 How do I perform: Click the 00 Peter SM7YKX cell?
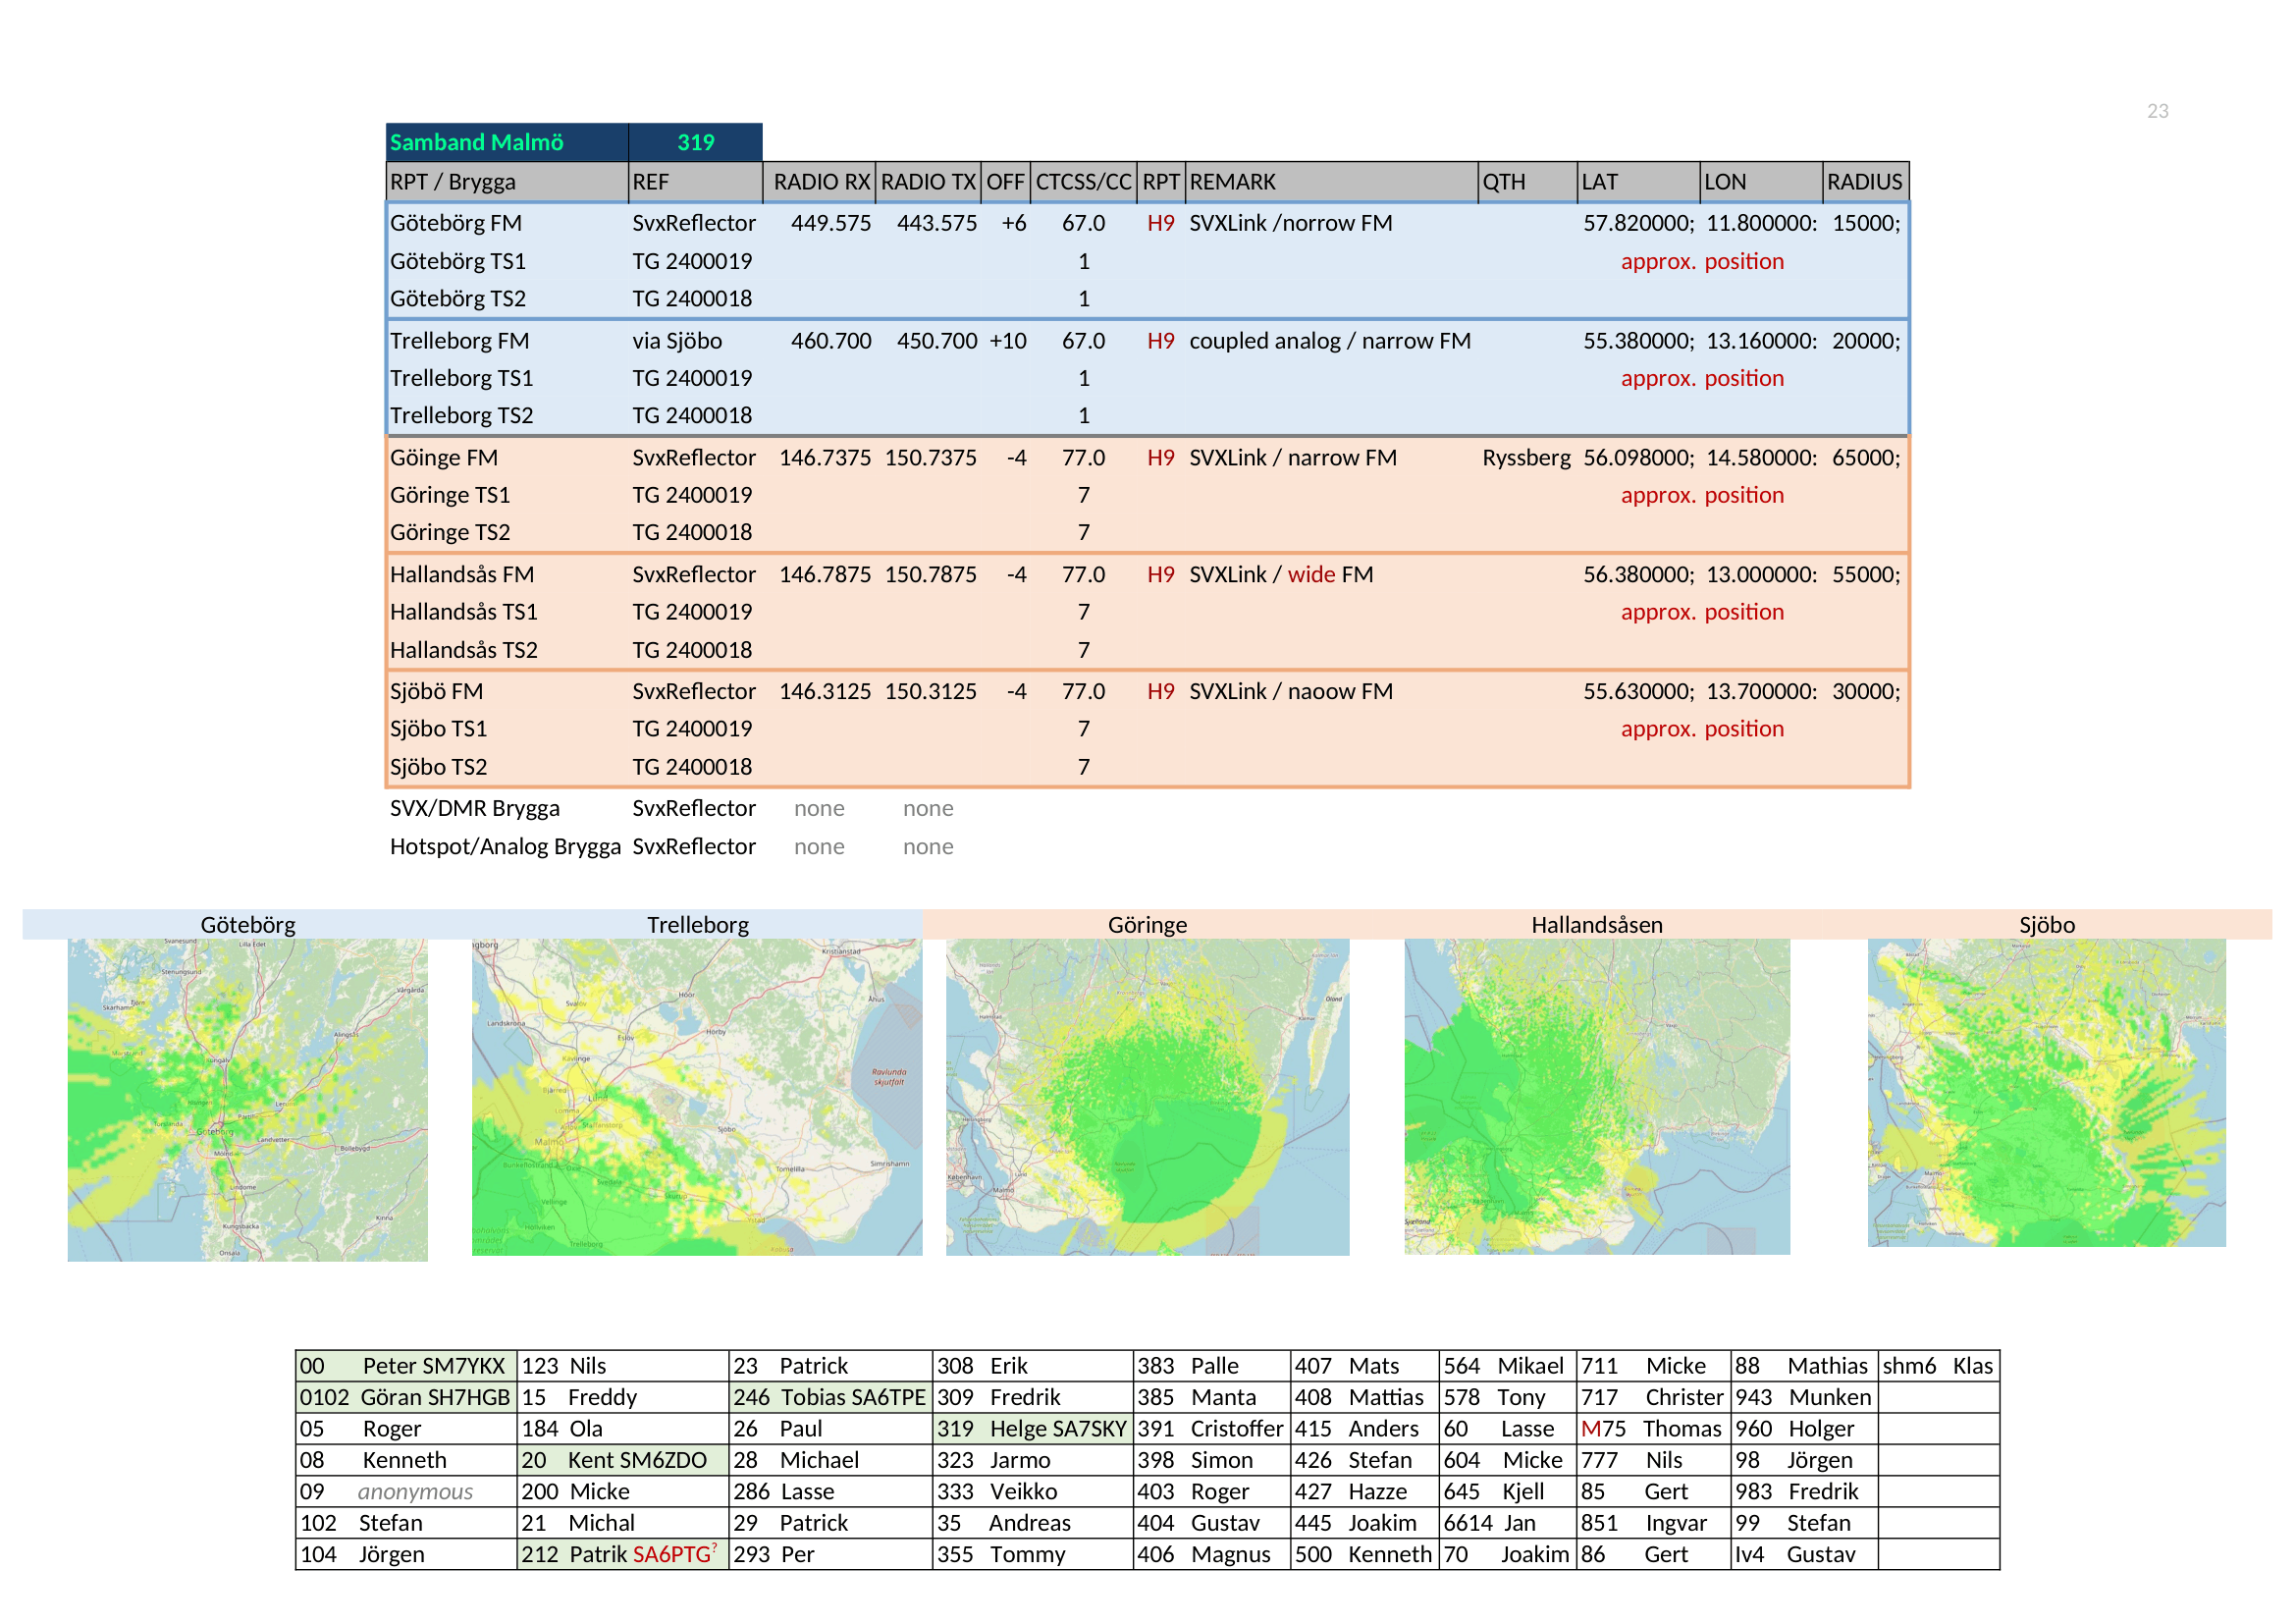point(406,1366)
